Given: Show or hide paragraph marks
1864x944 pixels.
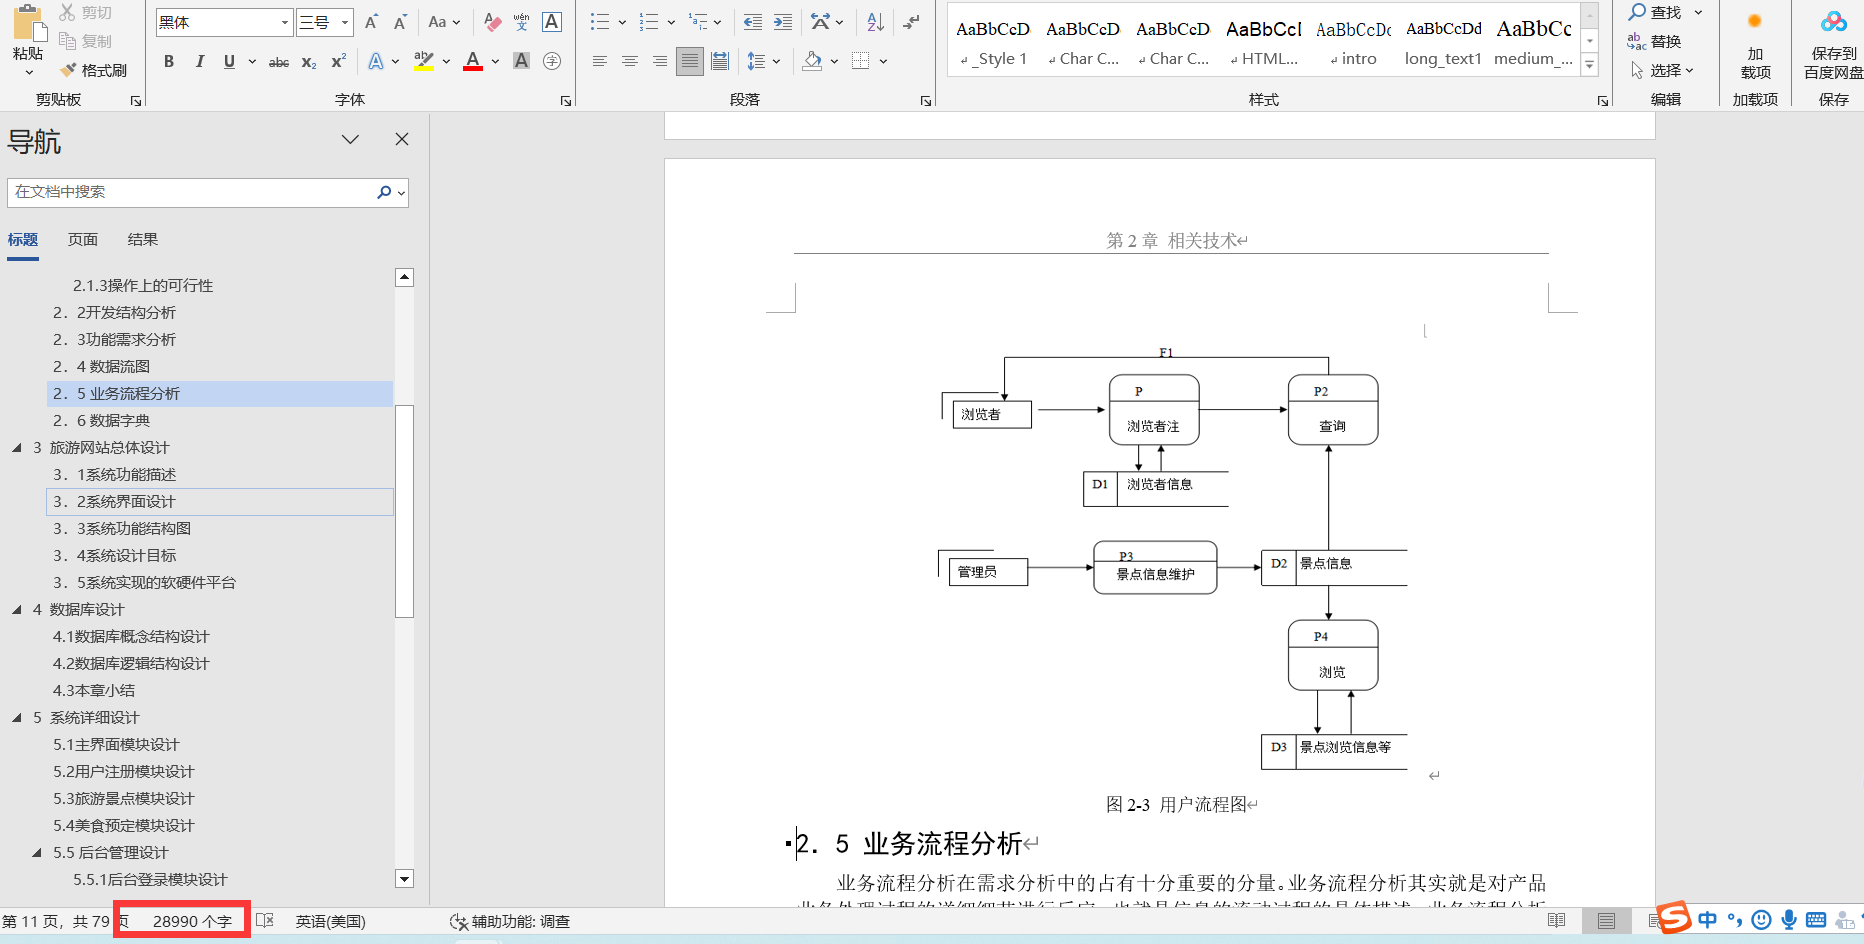Looking at the screenshot, I should tap(910, 22).
